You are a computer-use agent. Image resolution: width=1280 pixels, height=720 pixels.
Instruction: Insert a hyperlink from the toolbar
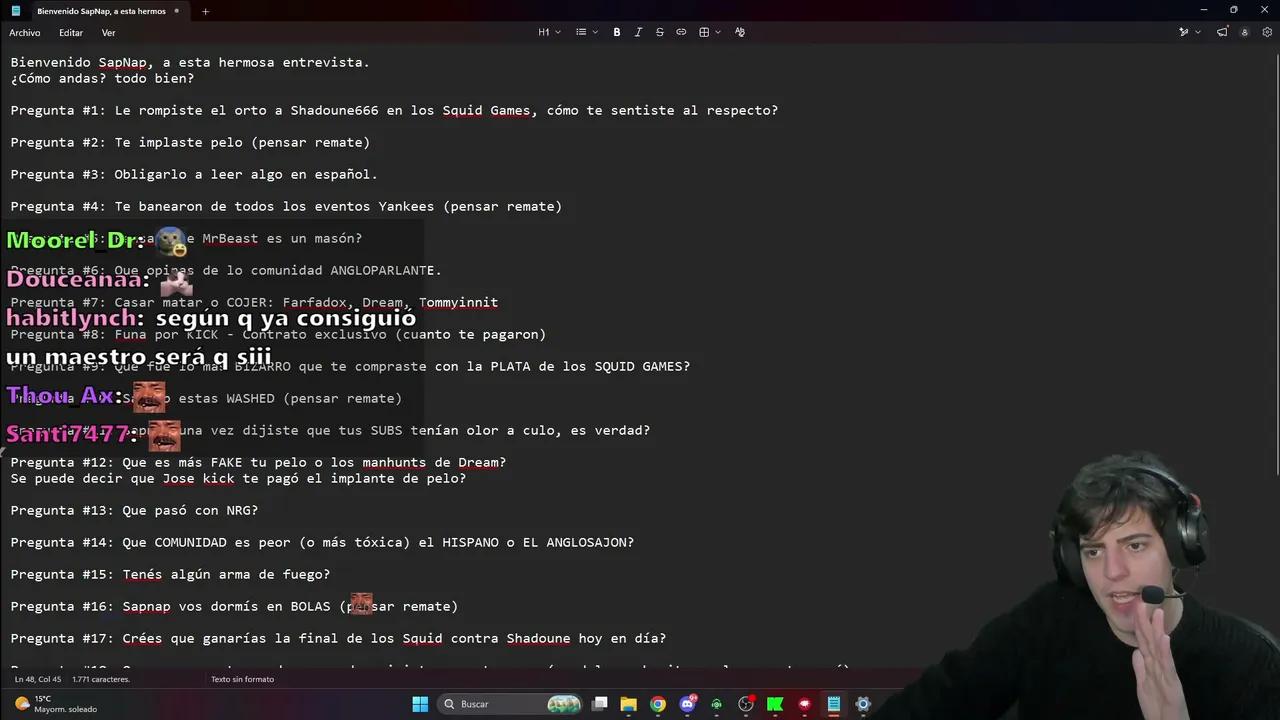pos(681,32)
